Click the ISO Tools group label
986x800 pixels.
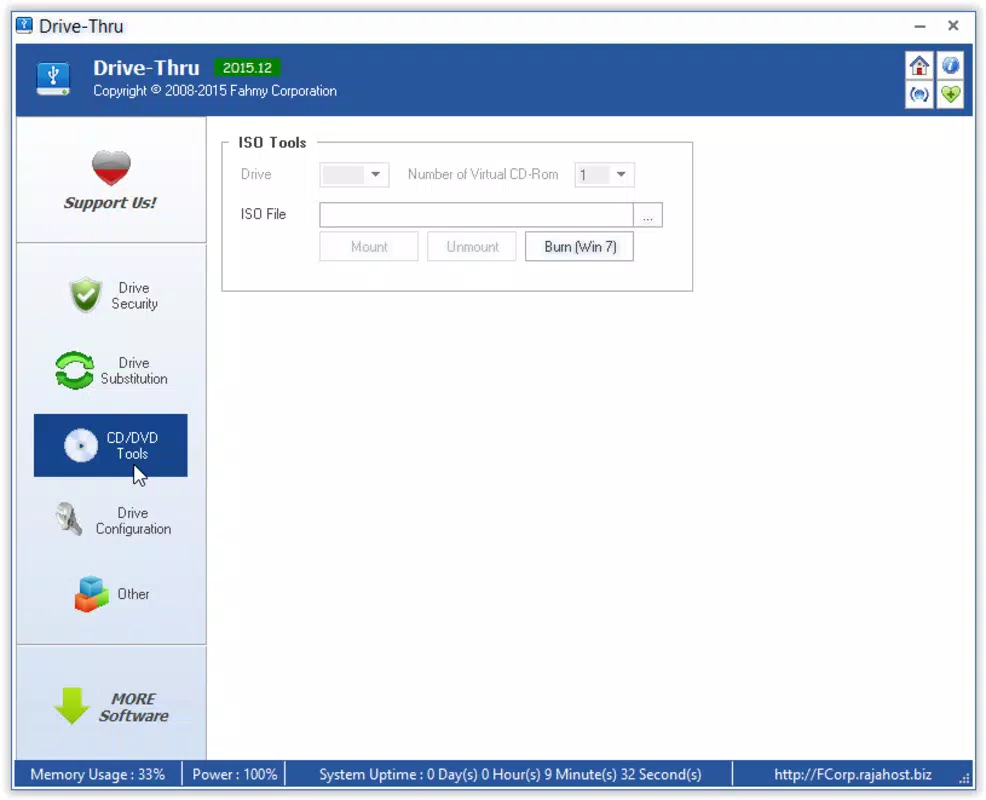pyautogui.click(x=272, y=143)
